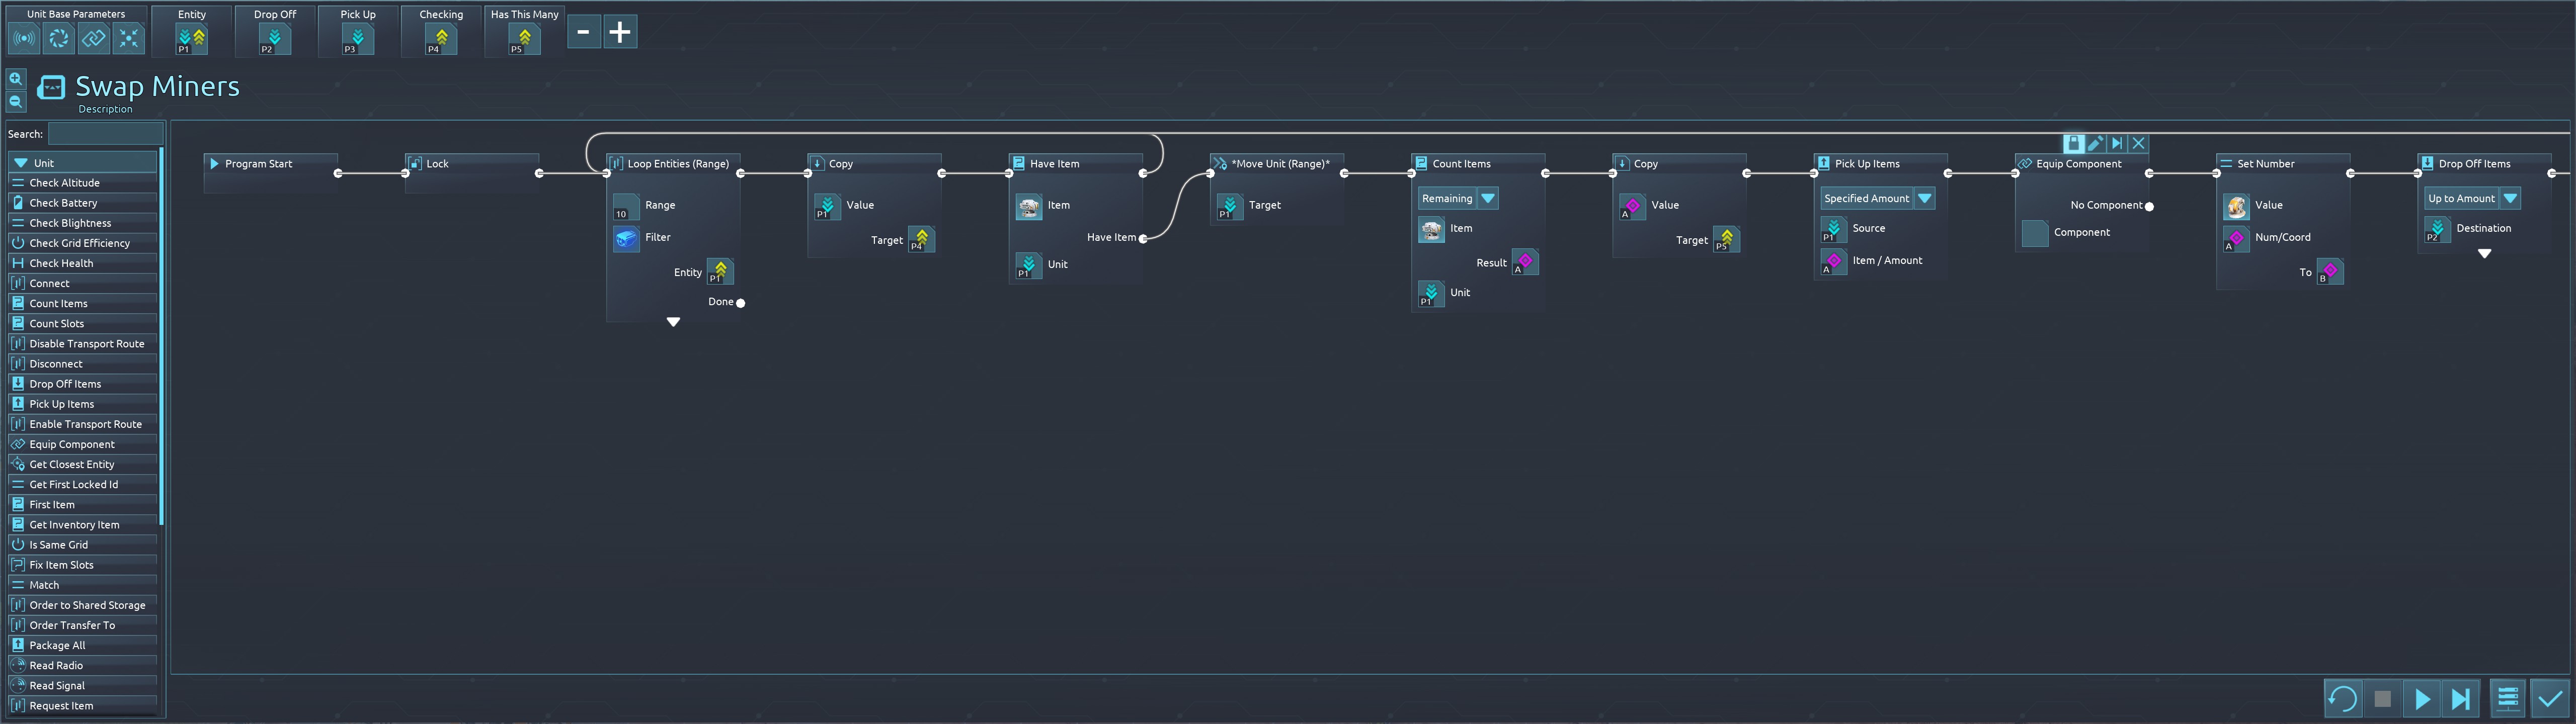Confirm with the checkmark button

2549,699
